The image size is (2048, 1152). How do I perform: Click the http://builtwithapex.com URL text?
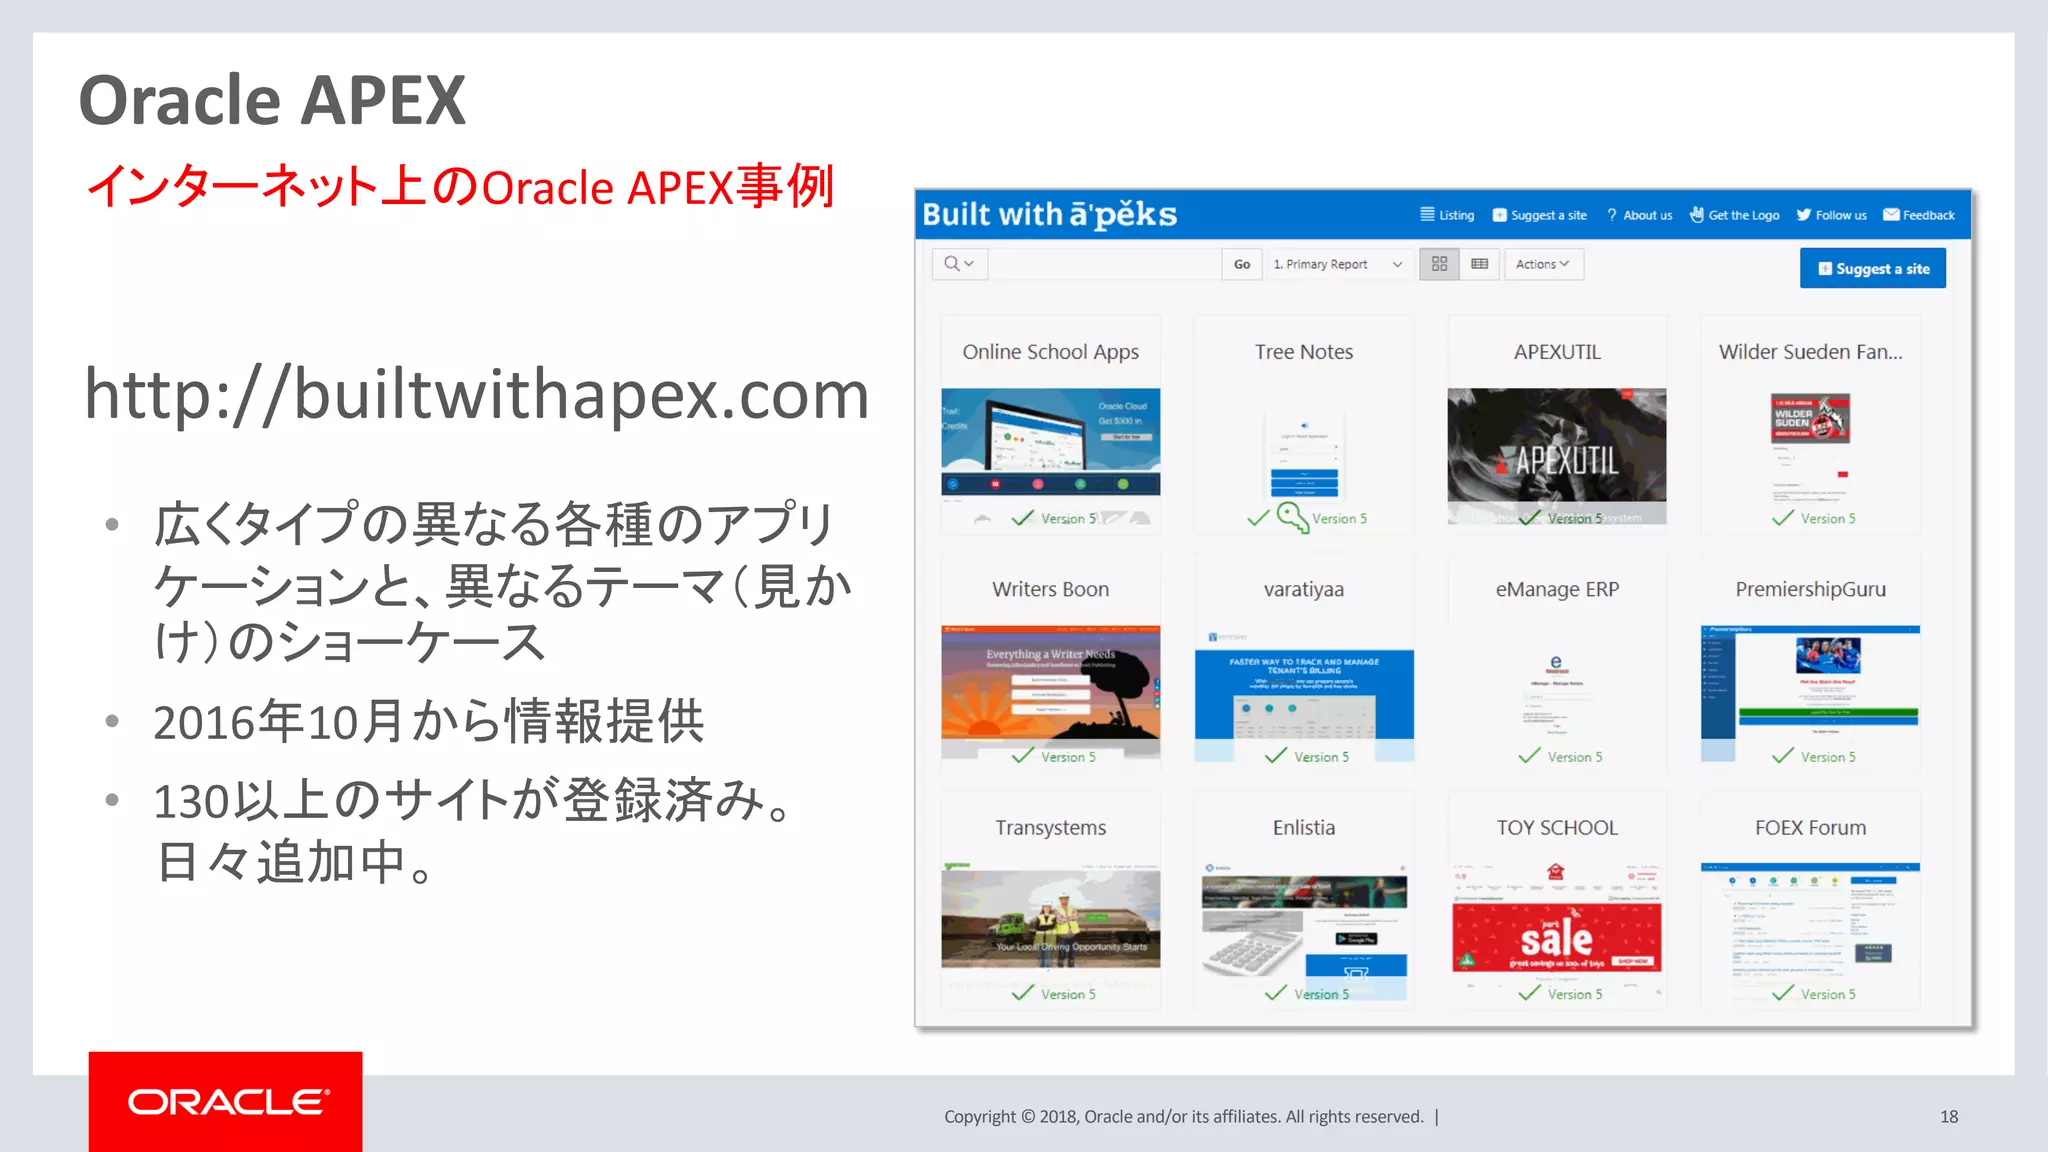477,394
